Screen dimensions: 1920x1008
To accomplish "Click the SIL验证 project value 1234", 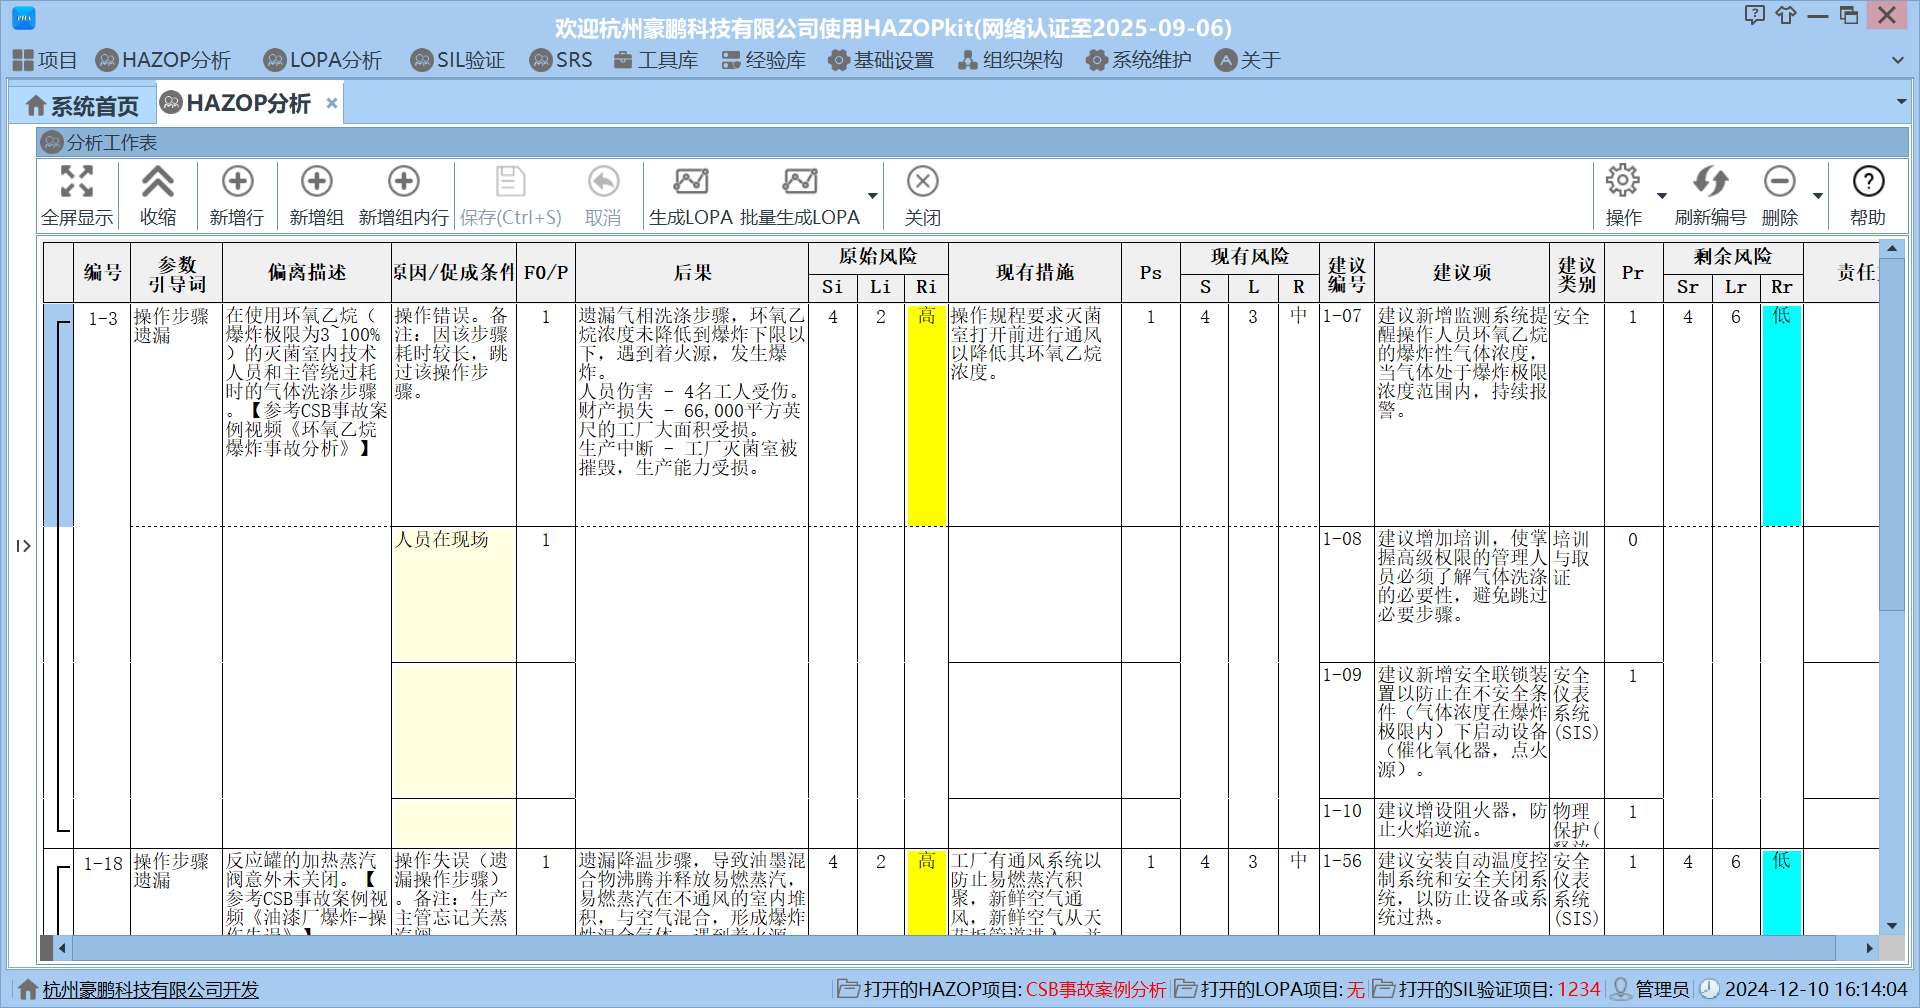I will (x=1579, y=990).
